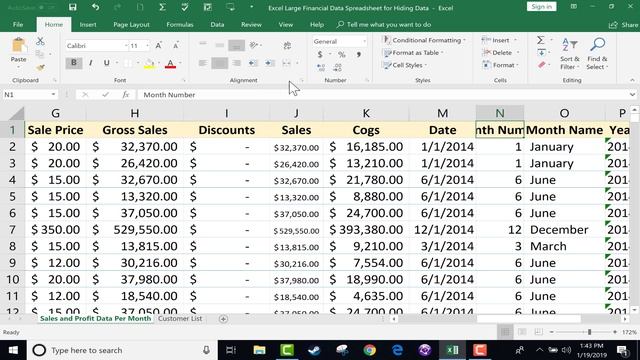This screenshot has height=360, width=640.
Task: Toggle Bold formatting
Action: click(x=73, y=63)
